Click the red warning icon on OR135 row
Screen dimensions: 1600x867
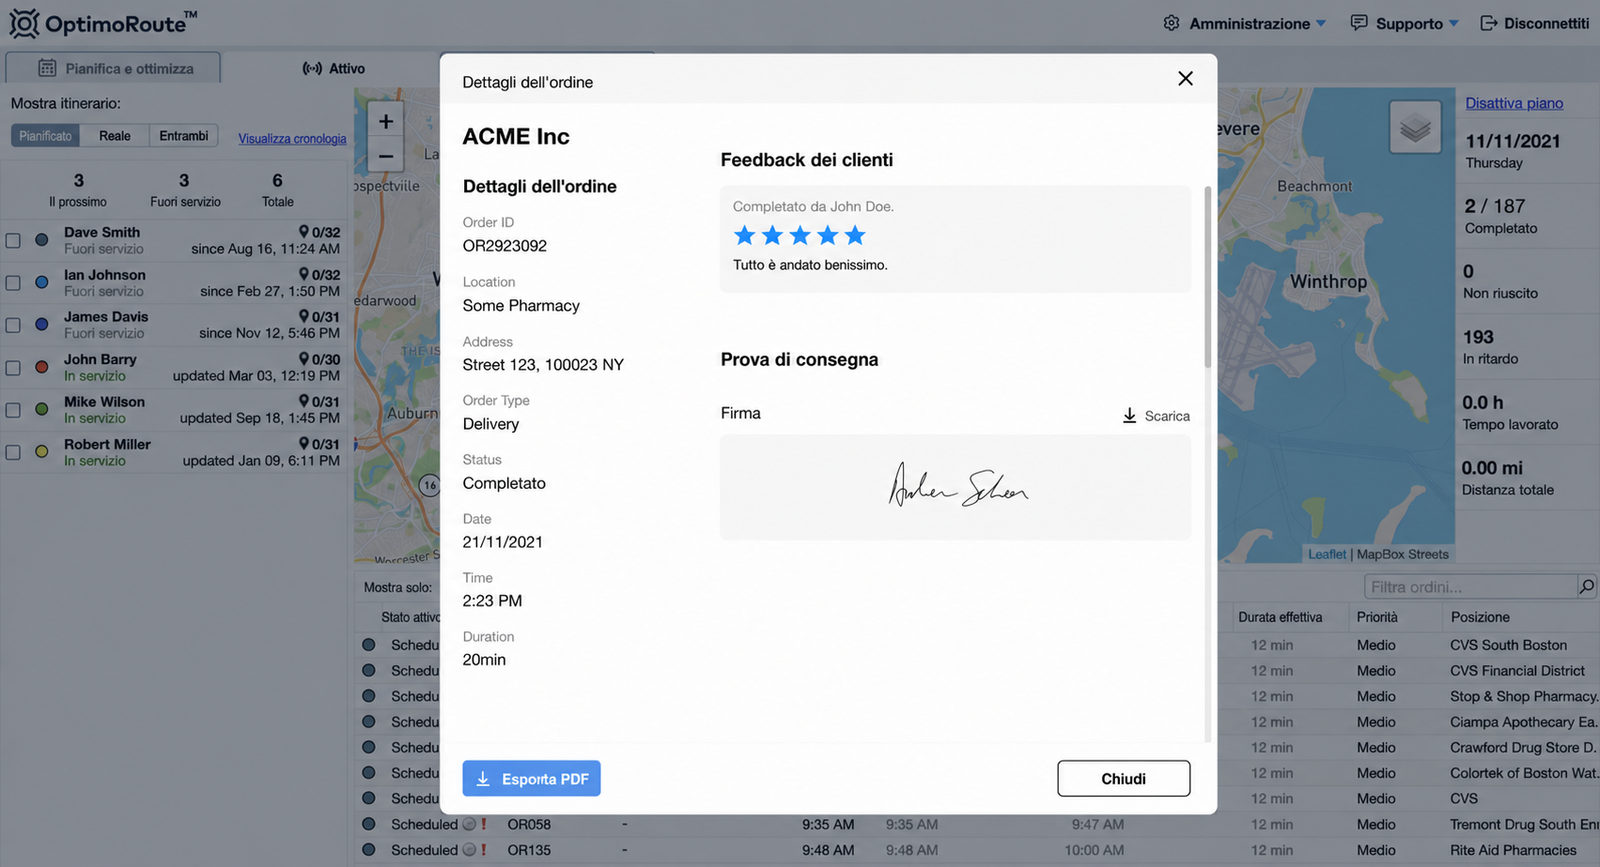pyautogui.click(x=484, y=850)
